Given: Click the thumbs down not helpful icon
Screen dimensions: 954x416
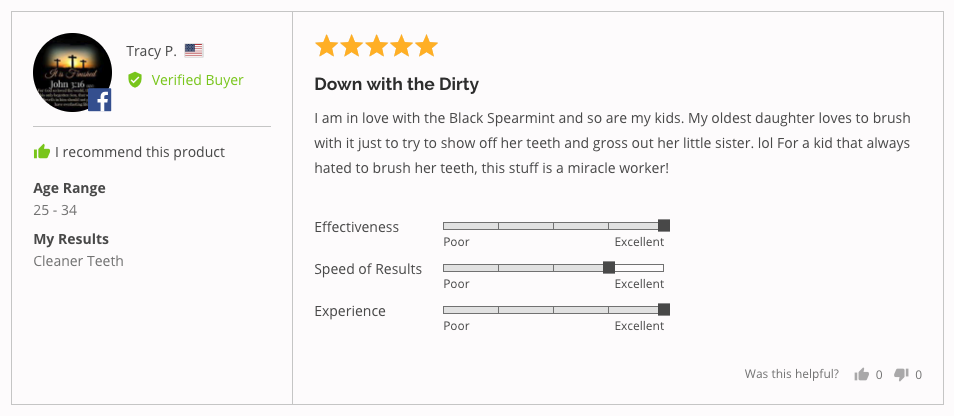Looking at the screenshot, I should click(x=901, y=375).
